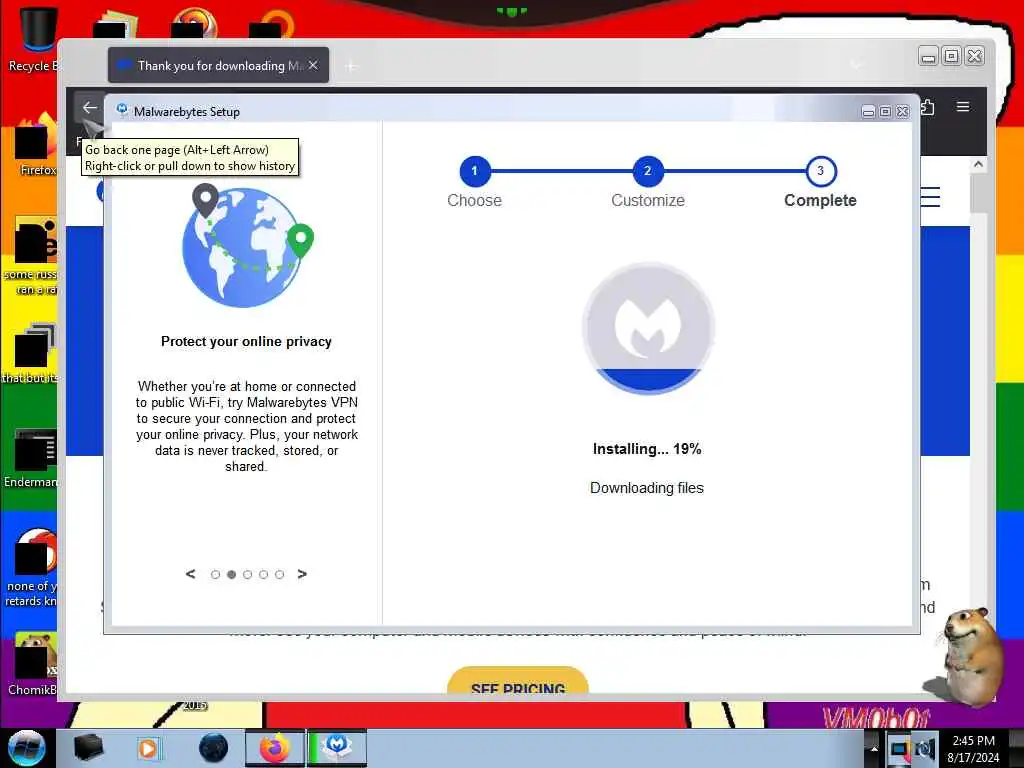Minimize the Malwarebytes Setup window
This screenshot has height=768, width=1024.
(868, 112)
